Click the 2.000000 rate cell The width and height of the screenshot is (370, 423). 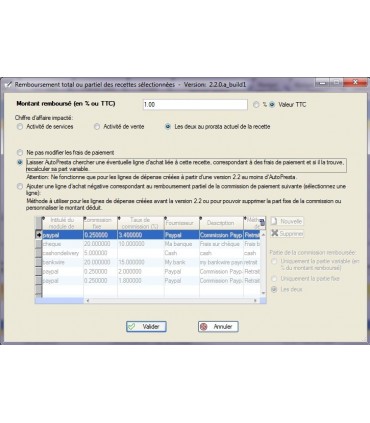pyautogui.click(x=141, y=272)
